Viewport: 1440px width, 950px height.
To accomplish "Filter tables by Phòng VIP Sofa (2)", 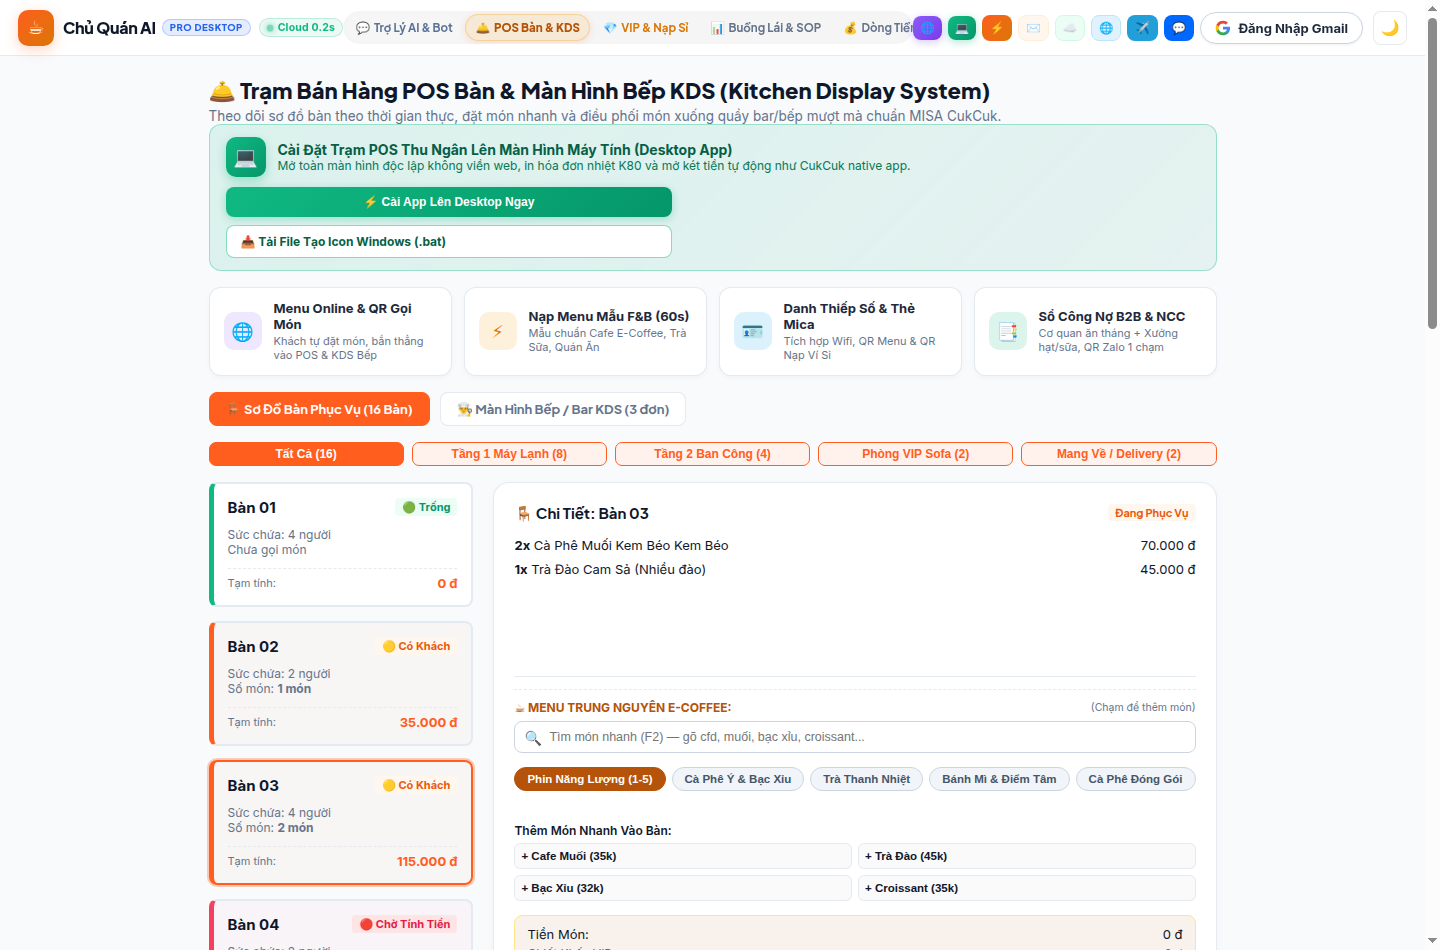I will 915,454.
